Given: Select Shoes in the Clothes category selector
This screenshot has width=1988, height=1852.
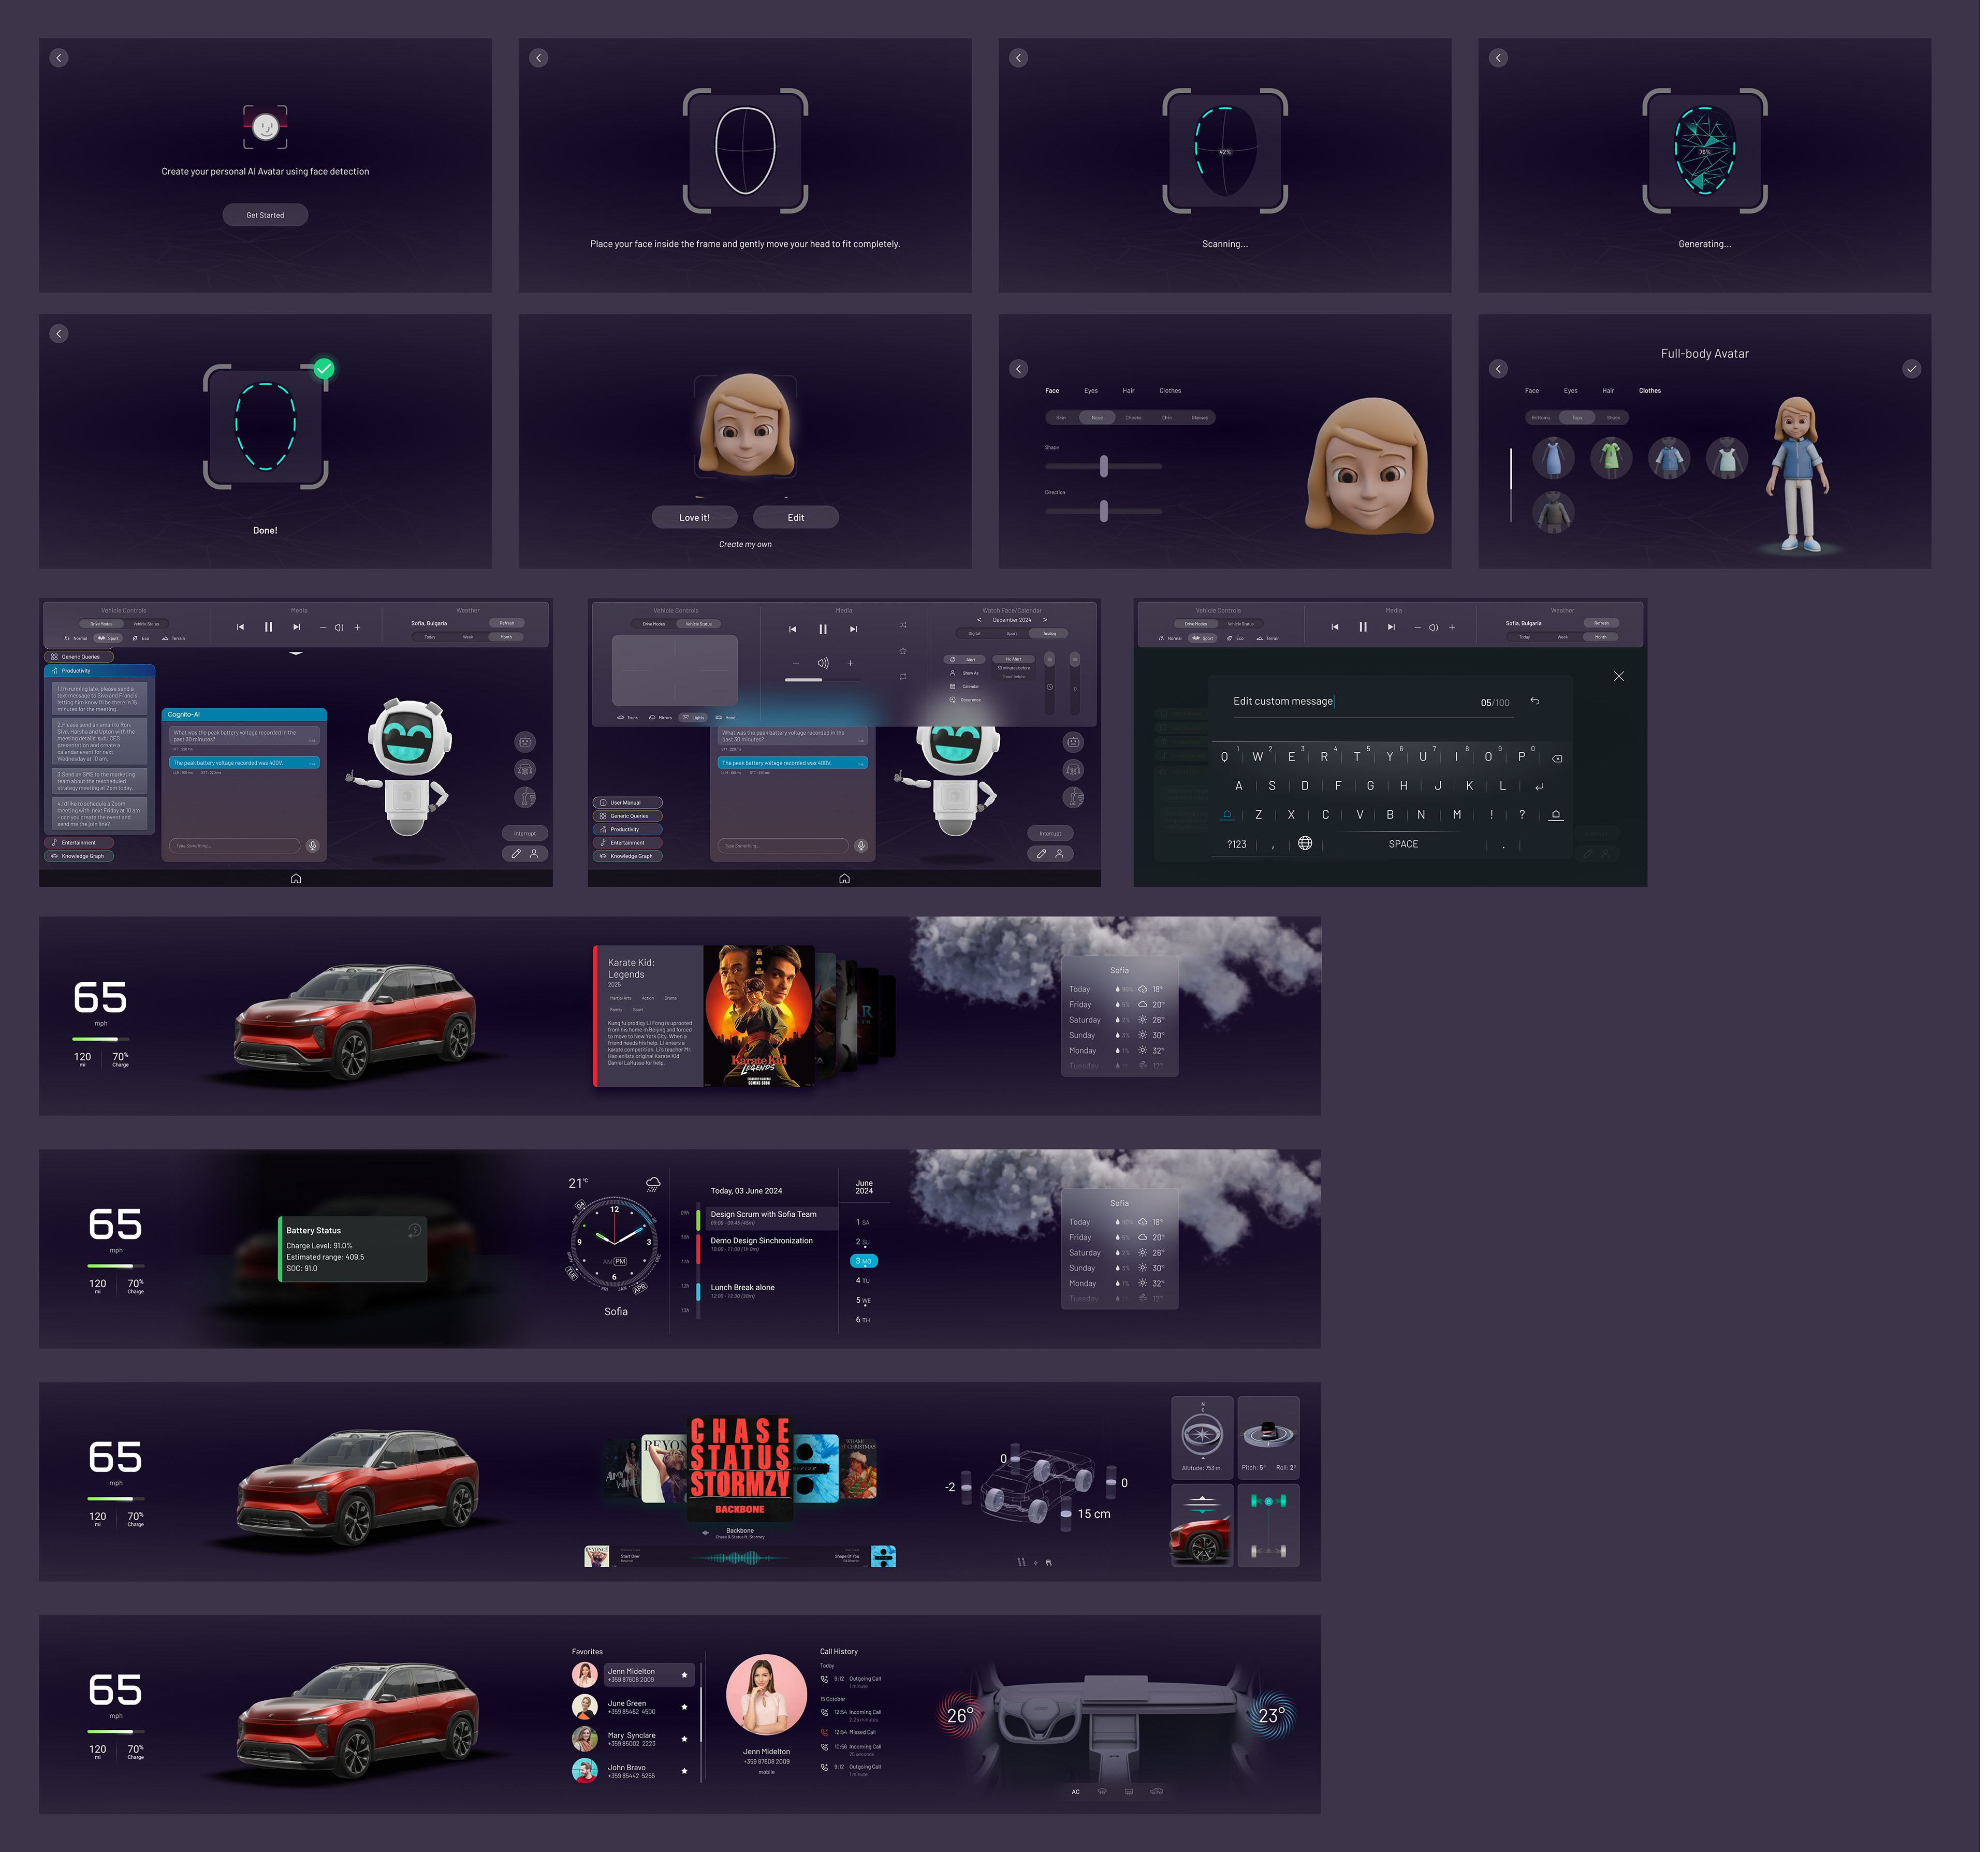Looking at the screenshot, I should click(x=1613, y=418).
